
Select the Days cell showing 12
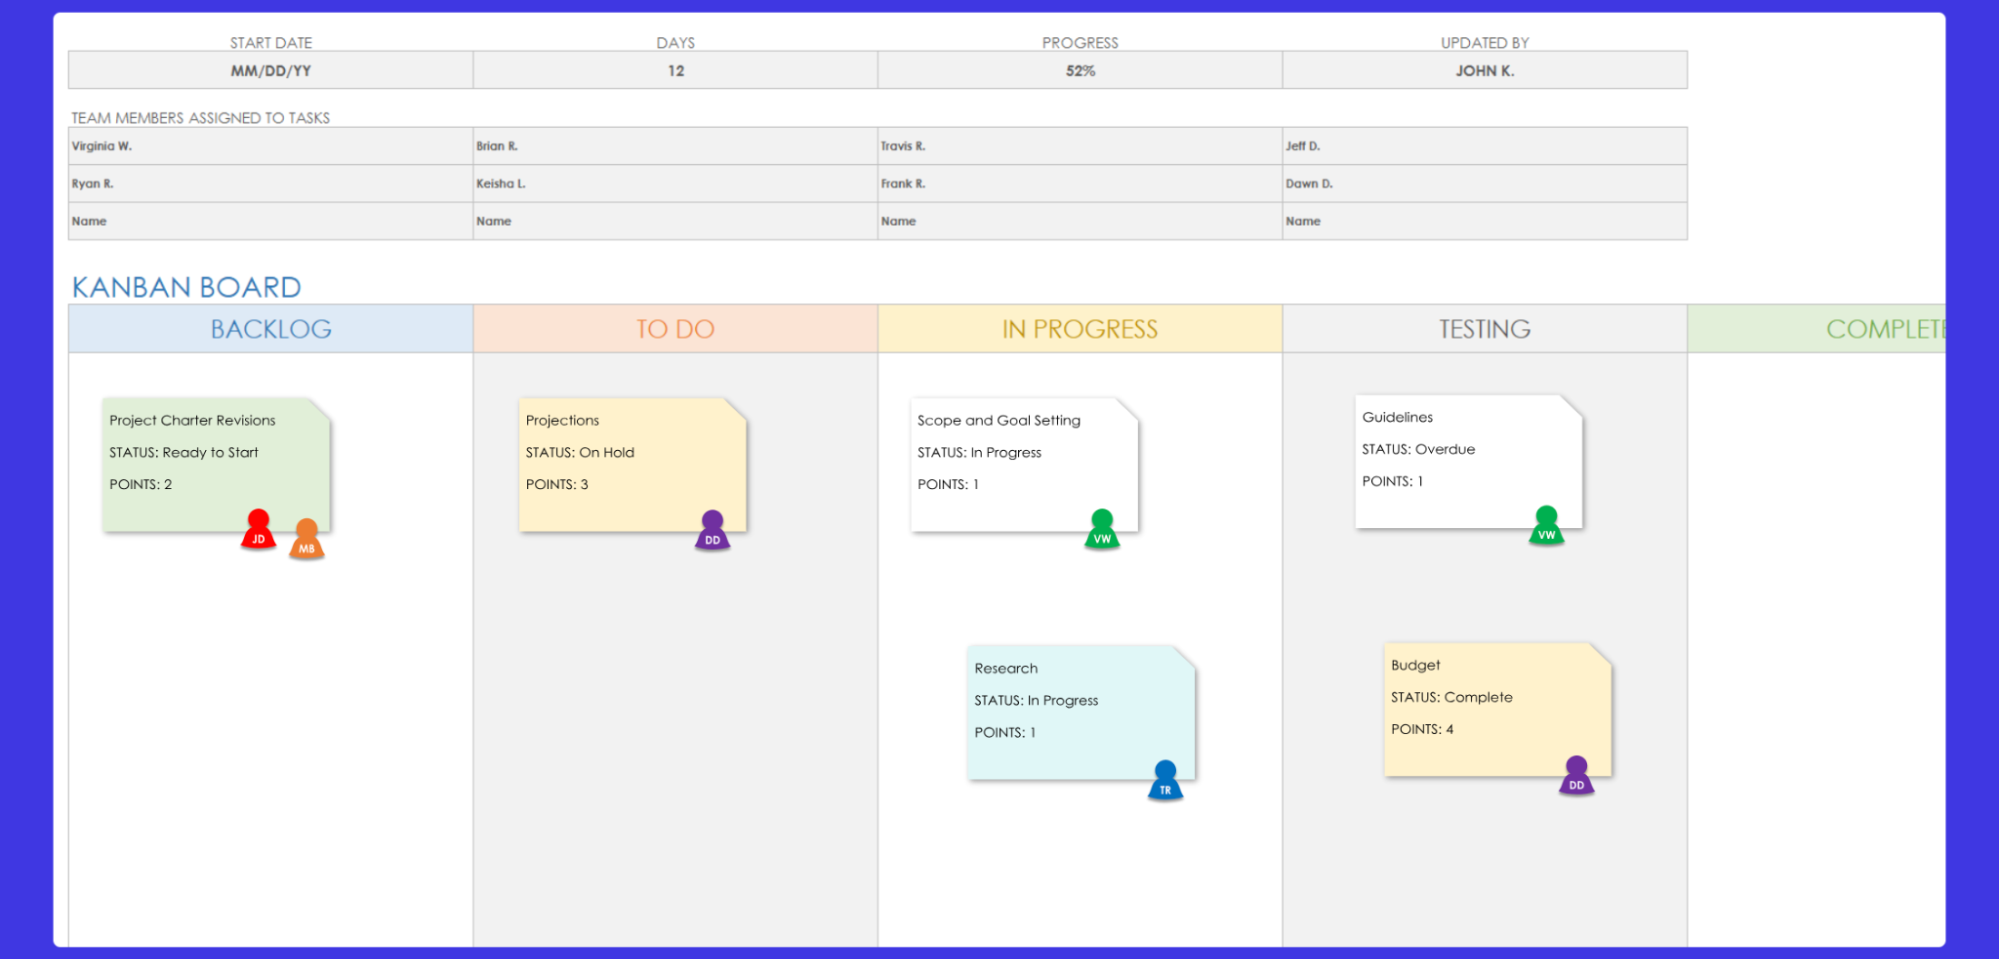point(676,70)
